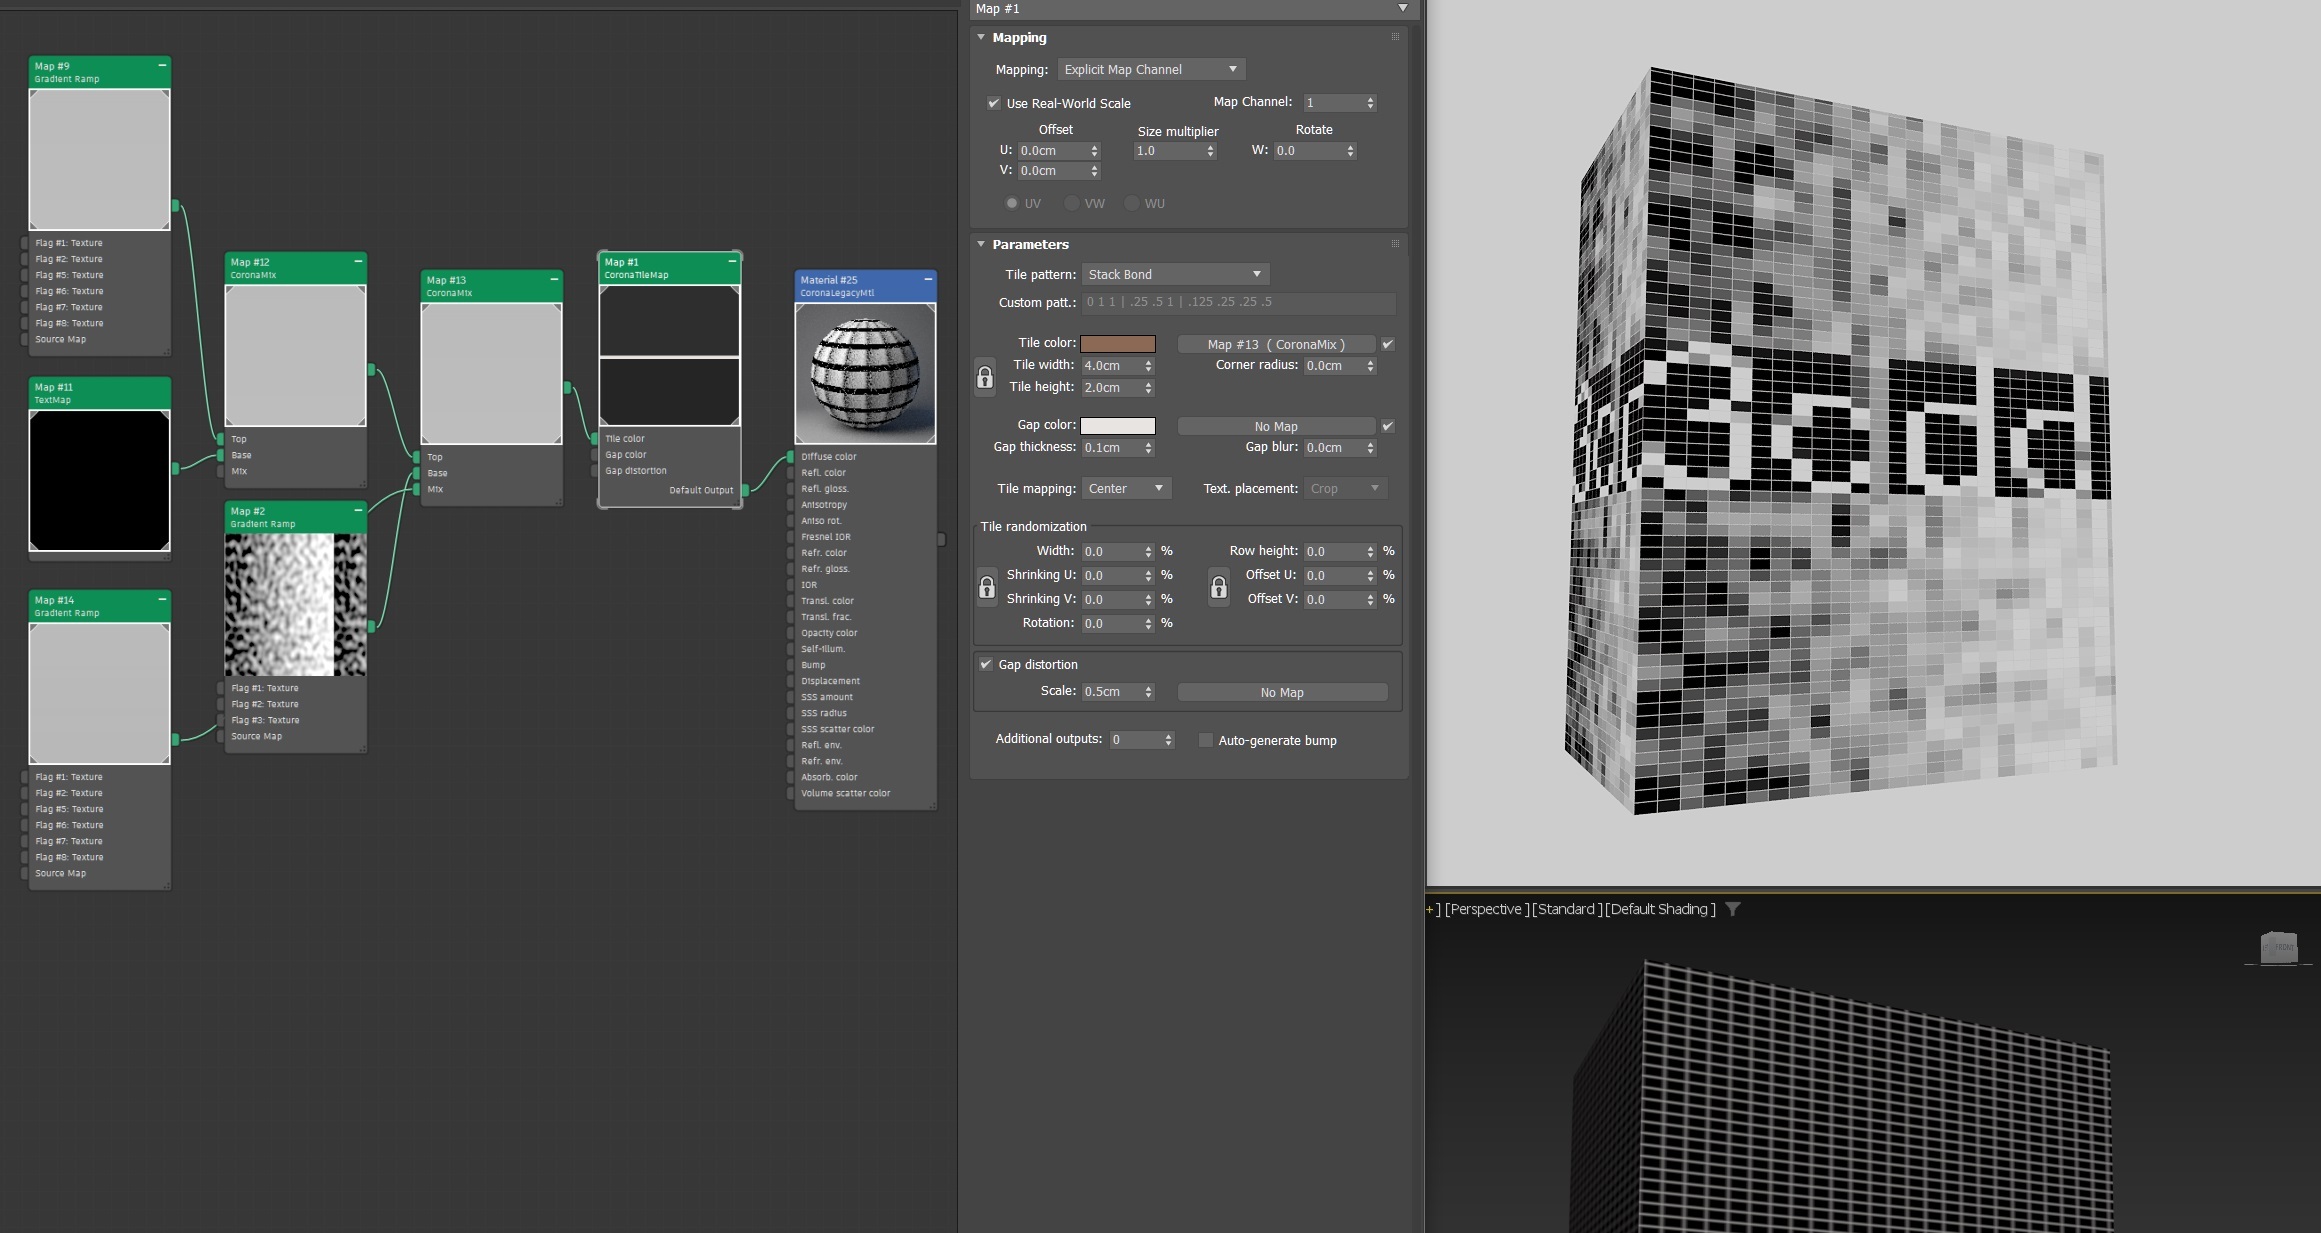2321x1233 pixels.
Task: Click the Map #13 (CoronaMix) tile color map button
Action: 1276,344
